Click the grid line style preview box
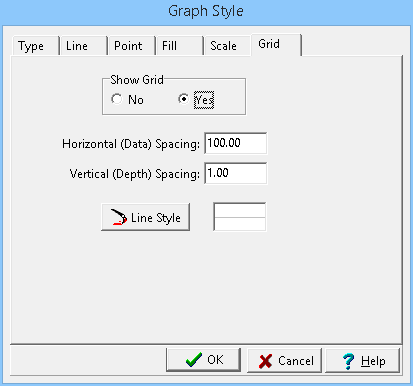The width and height of the screenshot is (413, 386). tap(240, 217)
